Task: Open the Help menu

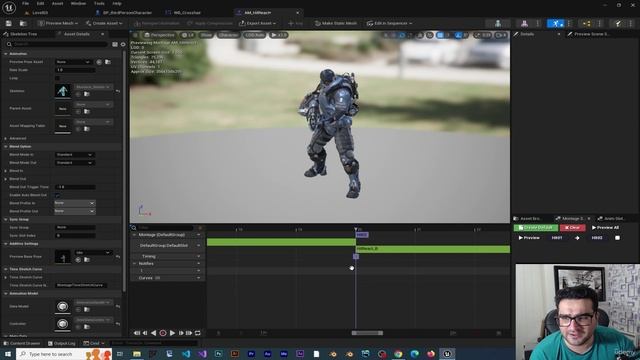Action: (117, 3)
